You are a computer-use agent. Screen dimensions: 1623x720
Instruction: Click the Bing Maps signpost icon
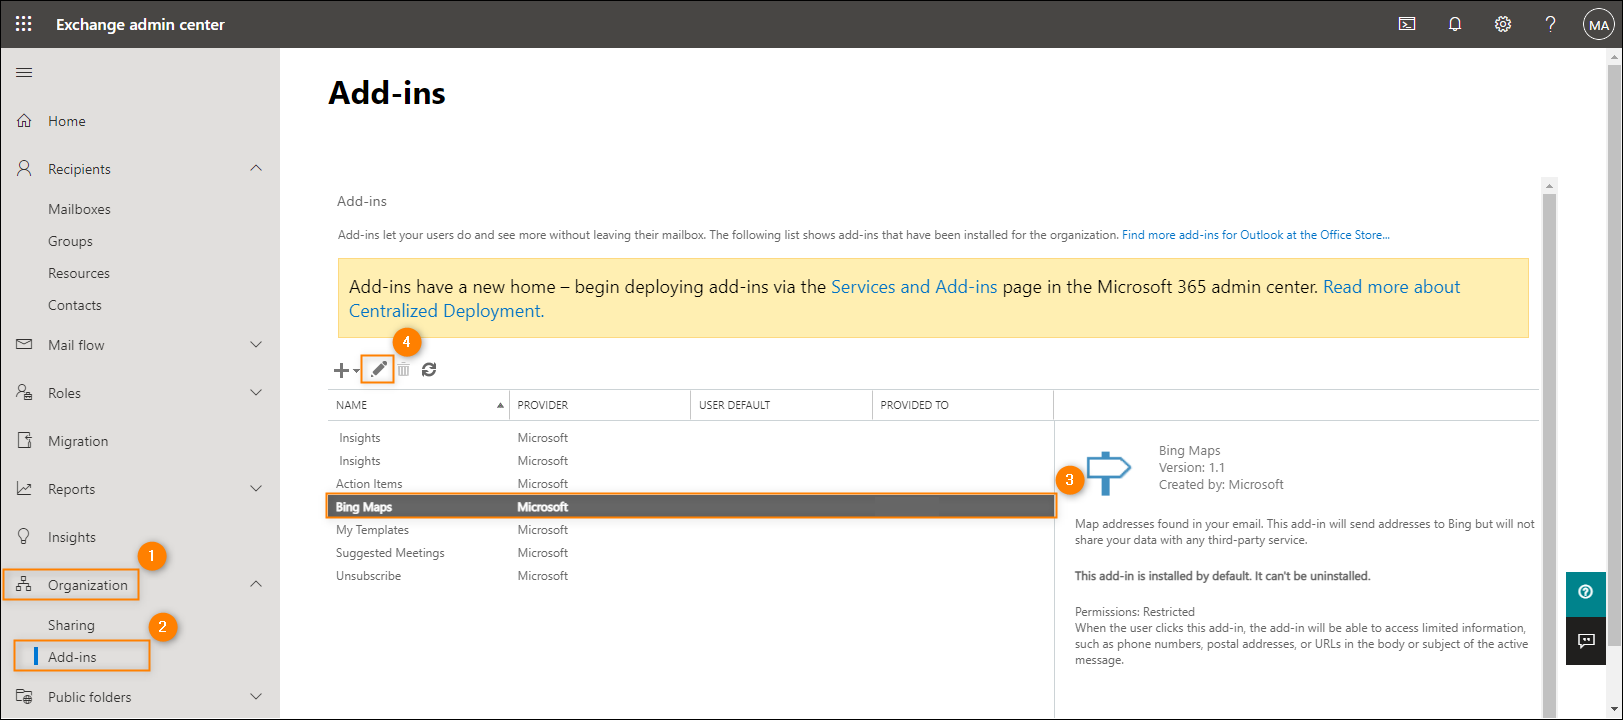(x=1108, y=473)
